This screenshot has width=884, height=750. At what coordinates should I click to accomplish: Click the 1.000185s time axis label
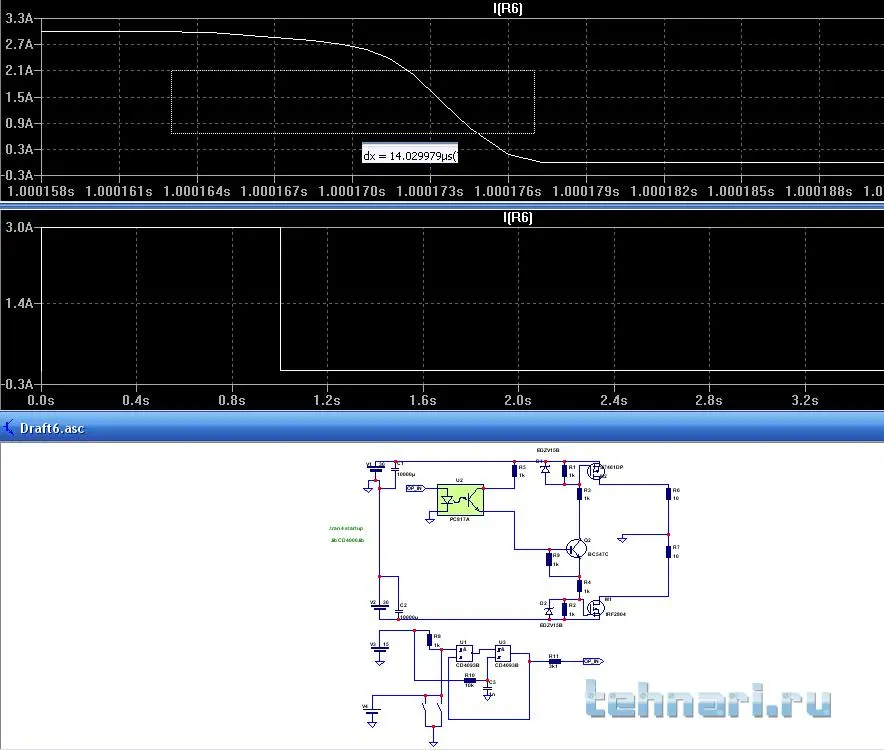click(x=741, y=192)
